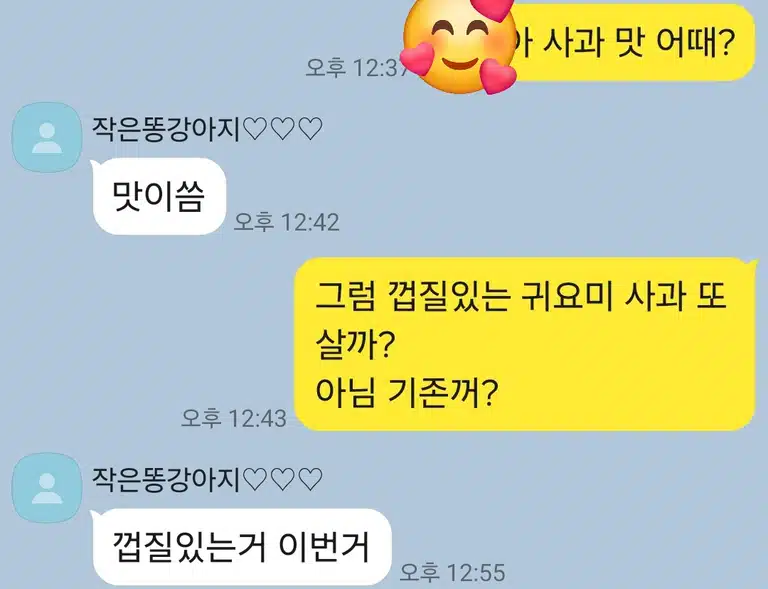Open profile avatar above 껍질있는거 이번거 message
Image resolution: width=768 pixels, height=589 pixels.
(x=47, y=488)
